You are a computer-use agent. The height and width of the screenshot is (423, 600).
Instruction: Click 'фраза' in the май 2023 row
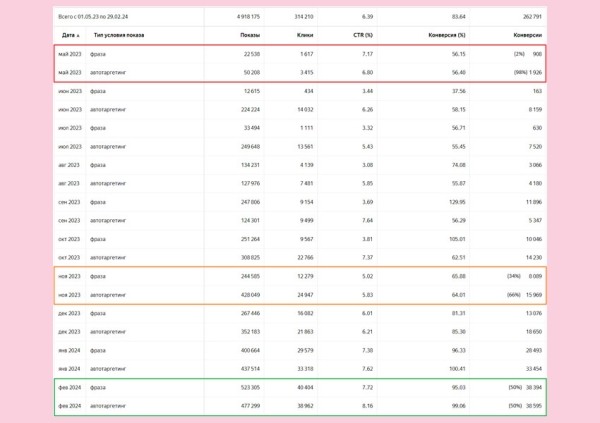click(x=98, y=54)
